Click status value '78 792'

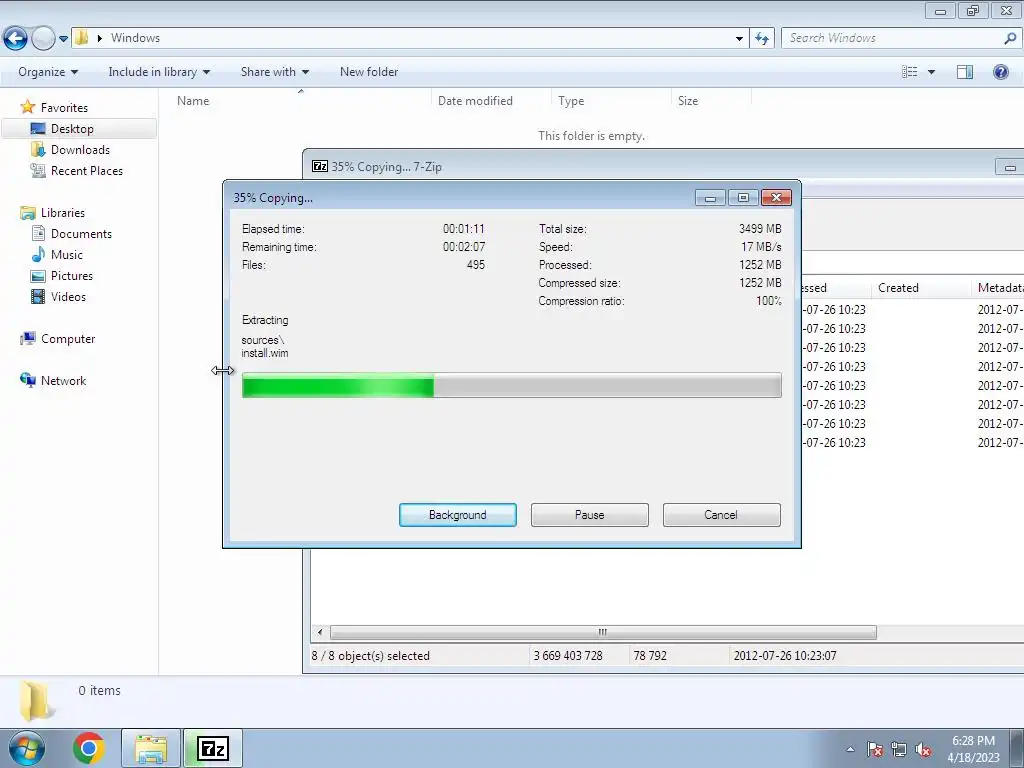pos(650,656)
